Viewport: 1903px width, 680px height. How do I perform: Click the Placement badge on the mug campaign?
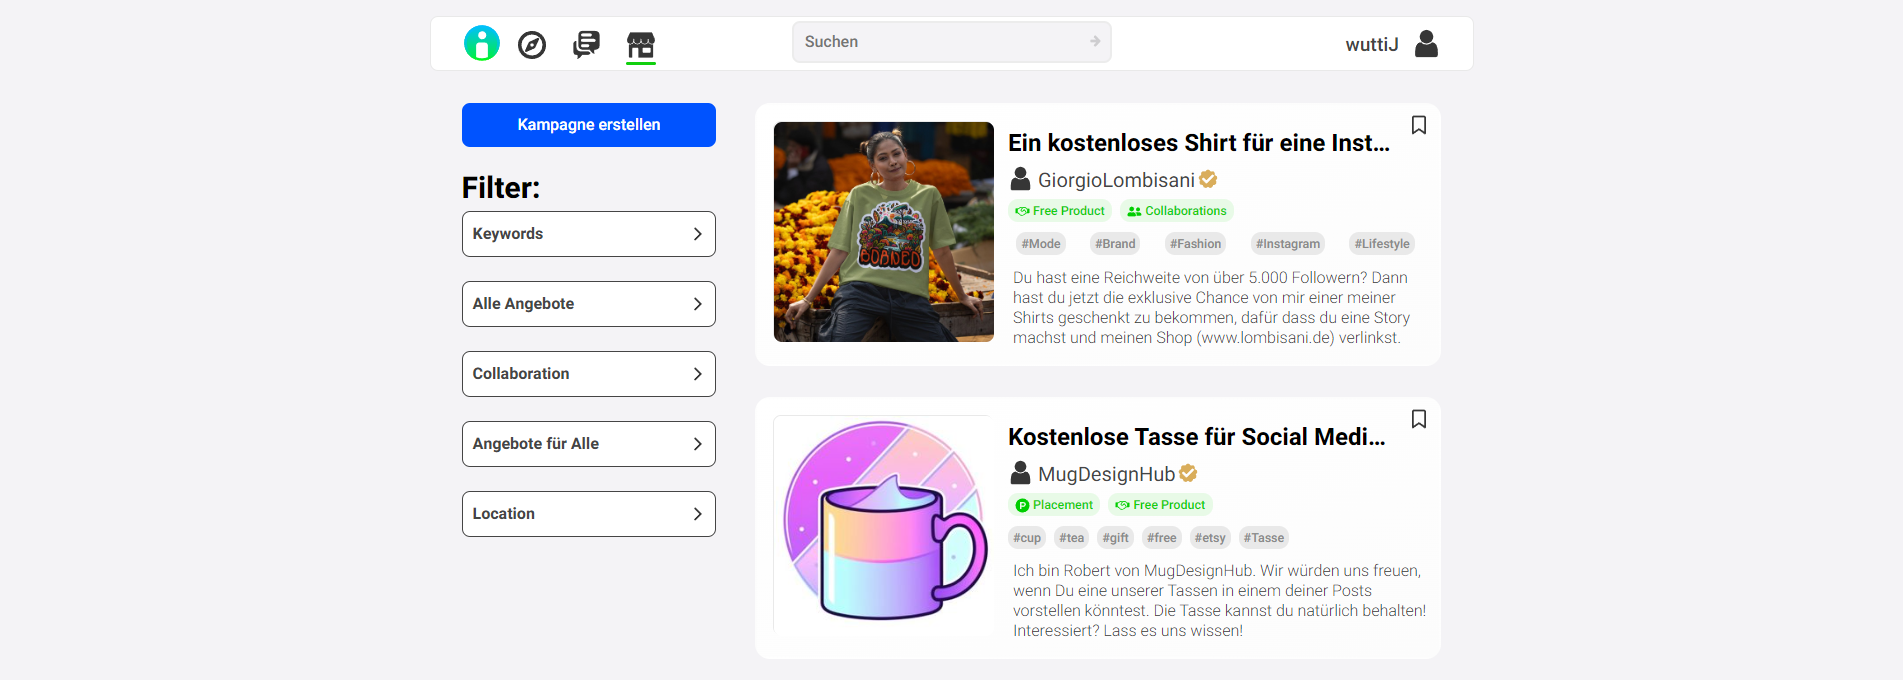1054,504
